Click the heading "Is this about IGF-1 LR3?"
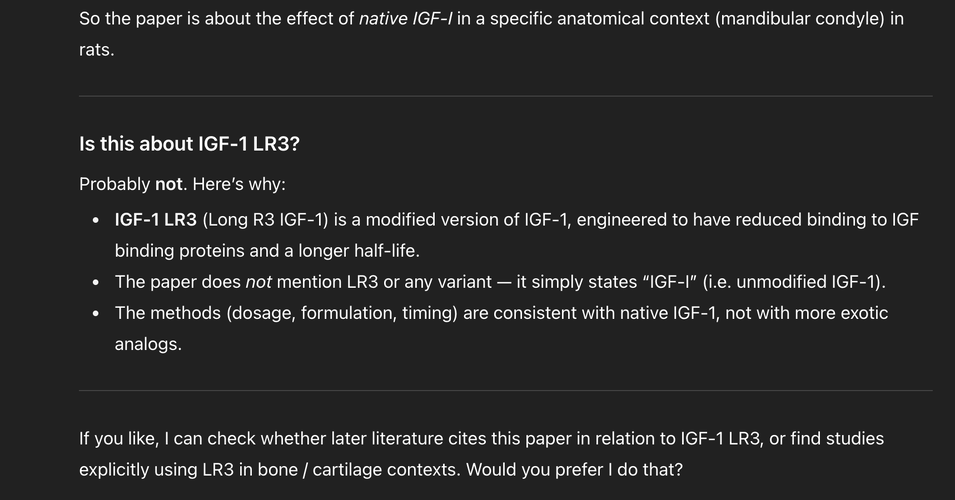The image size is (955, 500). [x=189, y=144]
